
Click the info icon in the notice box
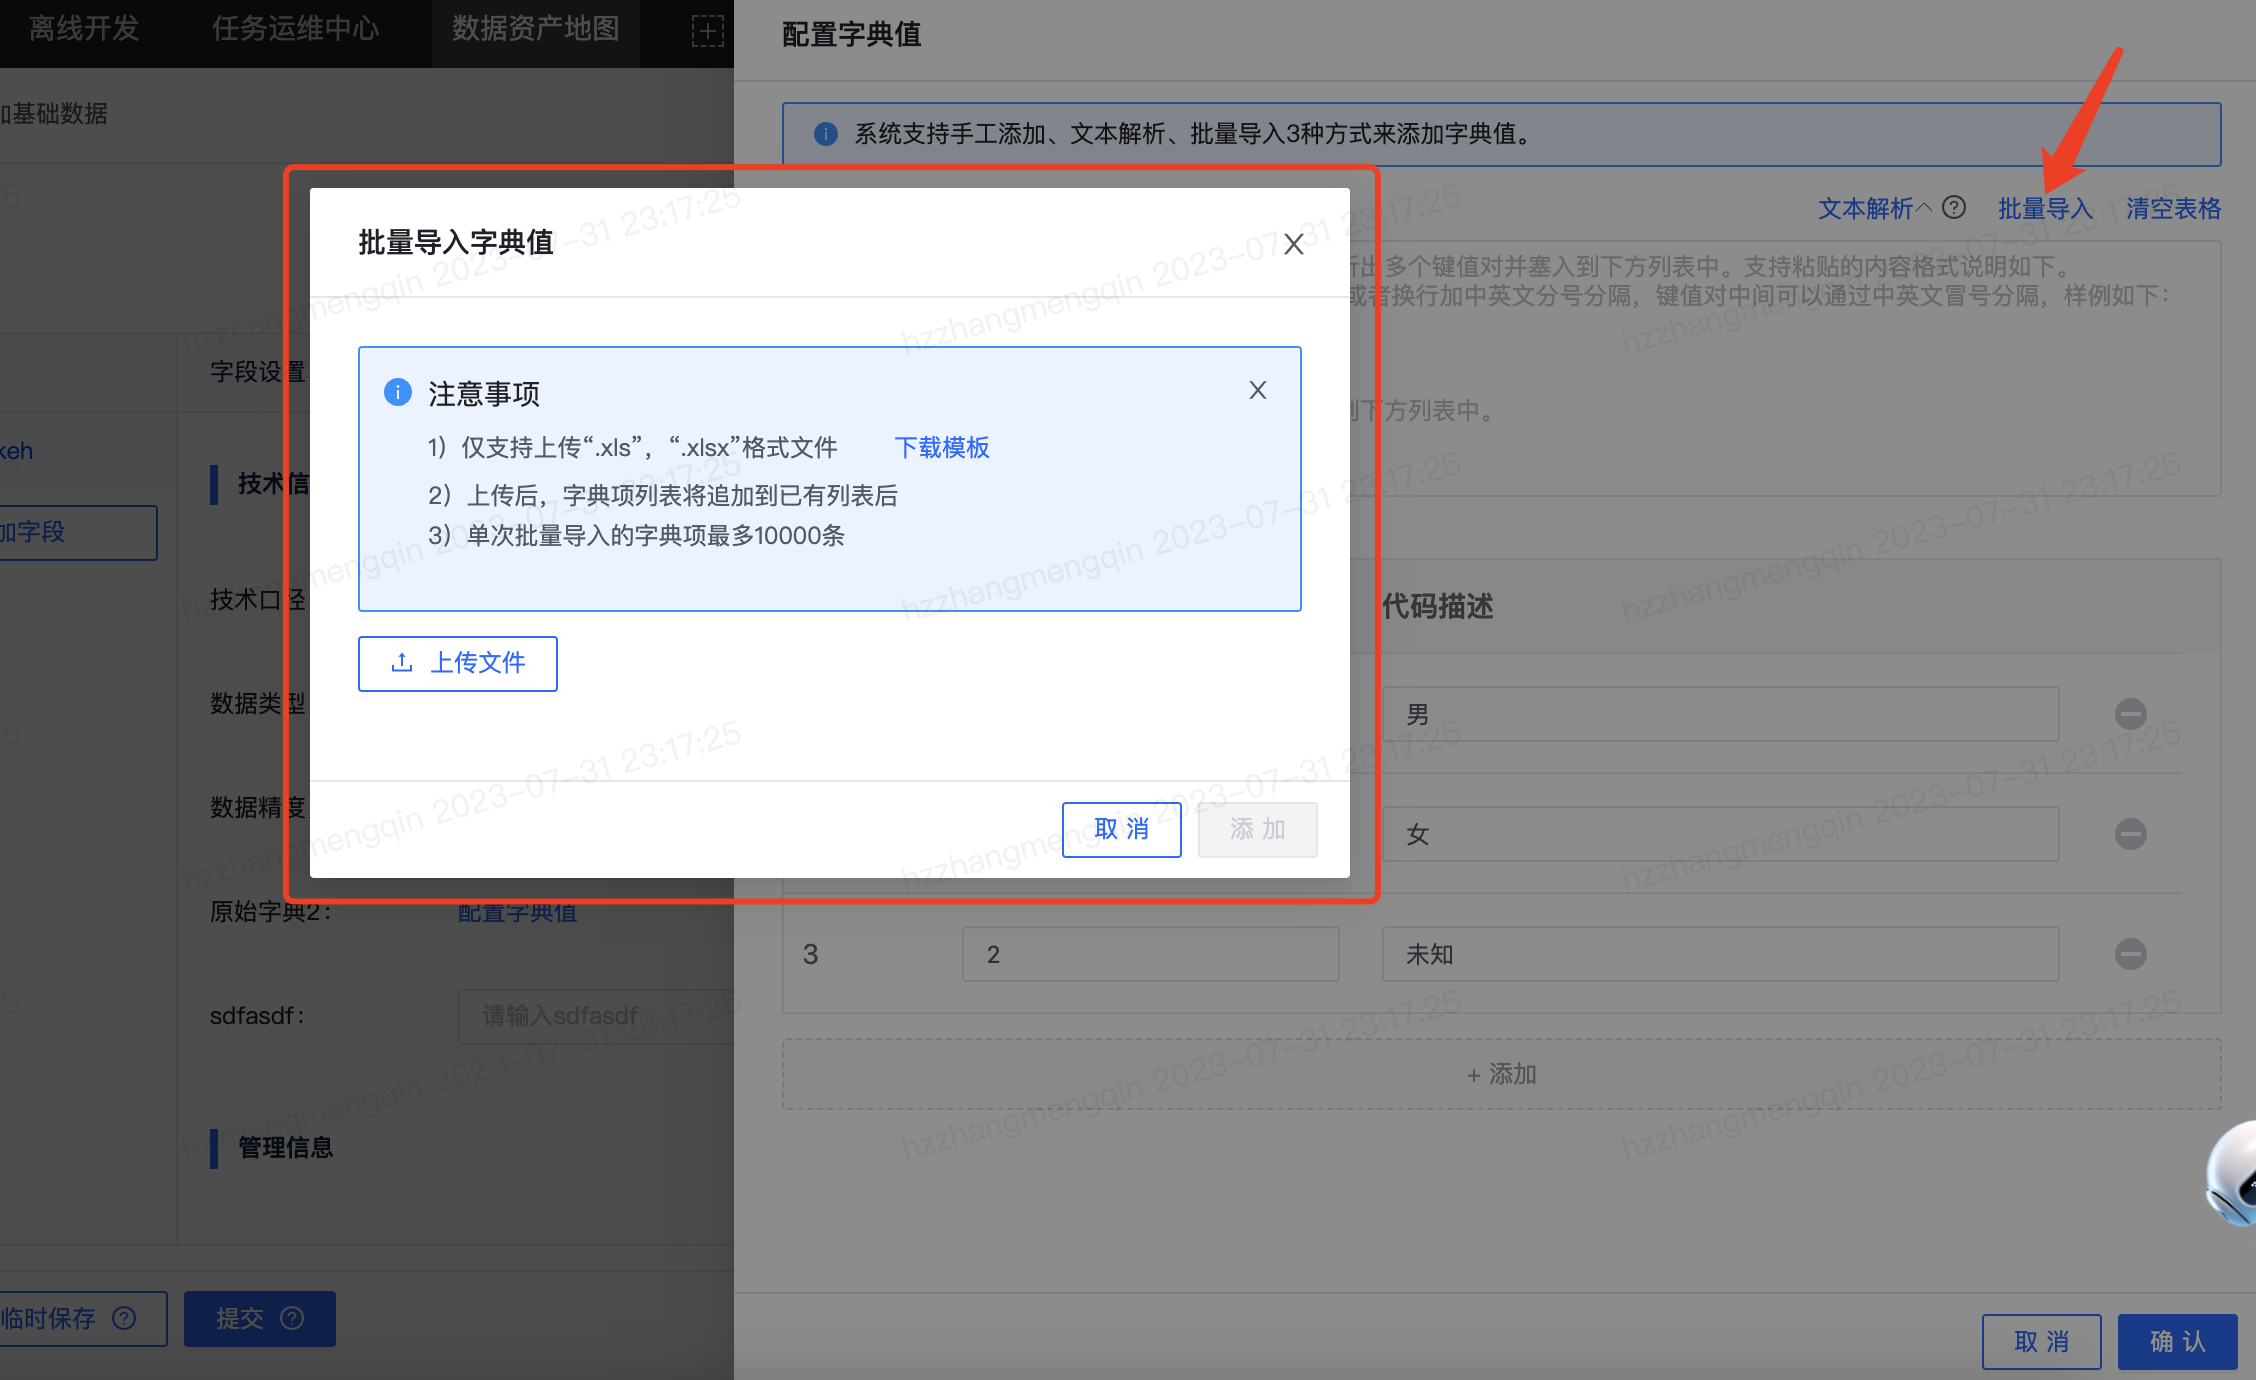click(397, 392)
